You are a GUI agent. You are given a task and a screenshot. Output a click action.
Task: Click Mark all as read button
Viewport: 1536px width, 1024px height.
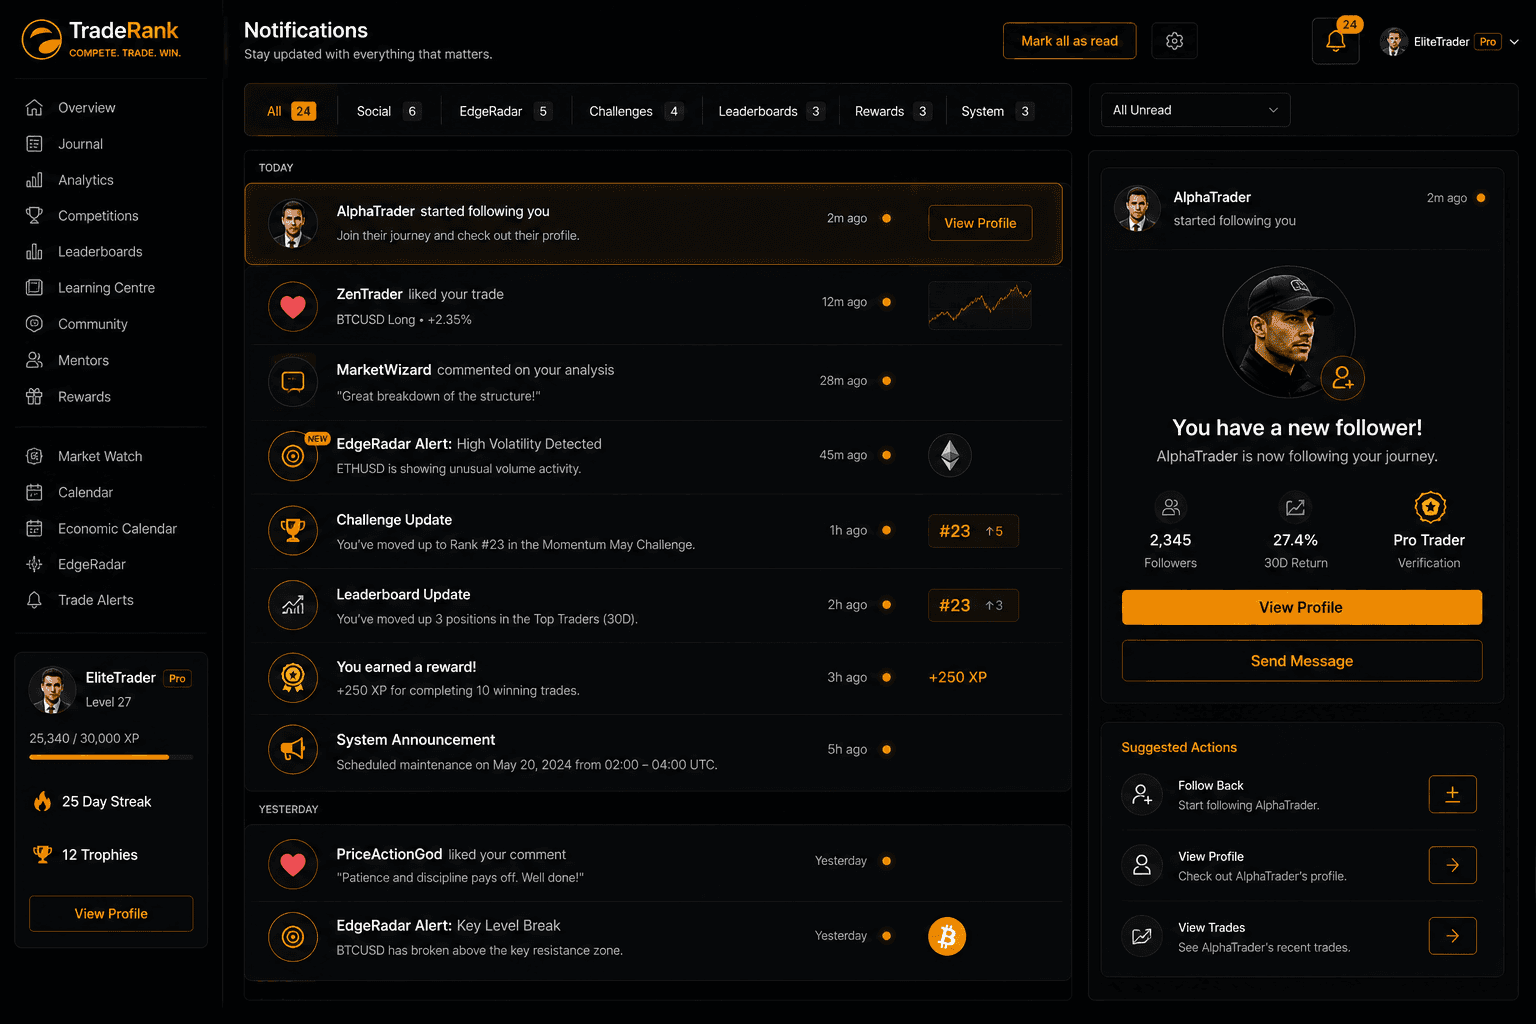pos(1070,41)
